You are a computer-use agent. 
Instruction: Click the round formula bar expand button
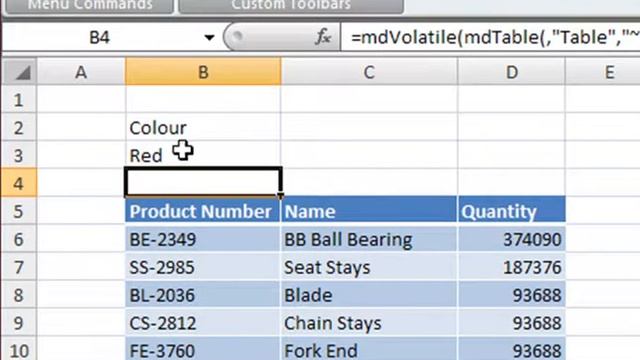238,36
